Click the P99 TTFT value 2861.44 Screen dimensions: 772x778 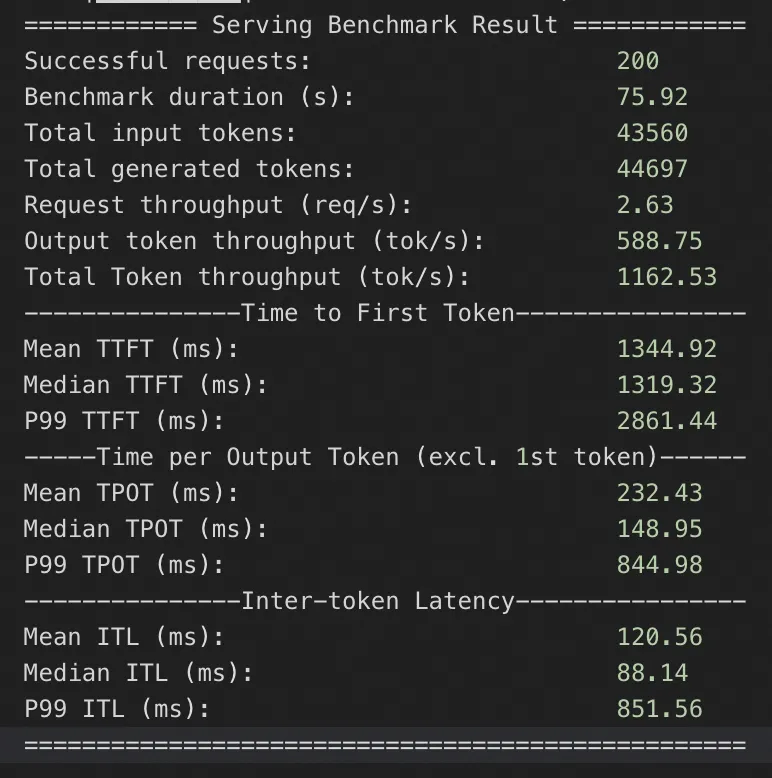[x=667, y=421]
